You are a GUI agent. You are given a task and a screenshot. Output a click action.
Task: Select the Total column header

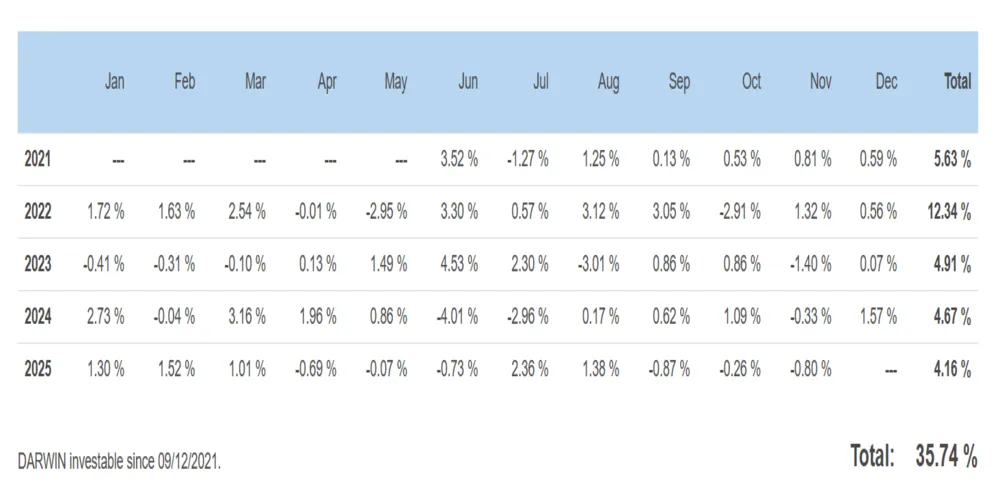(957, 82)
